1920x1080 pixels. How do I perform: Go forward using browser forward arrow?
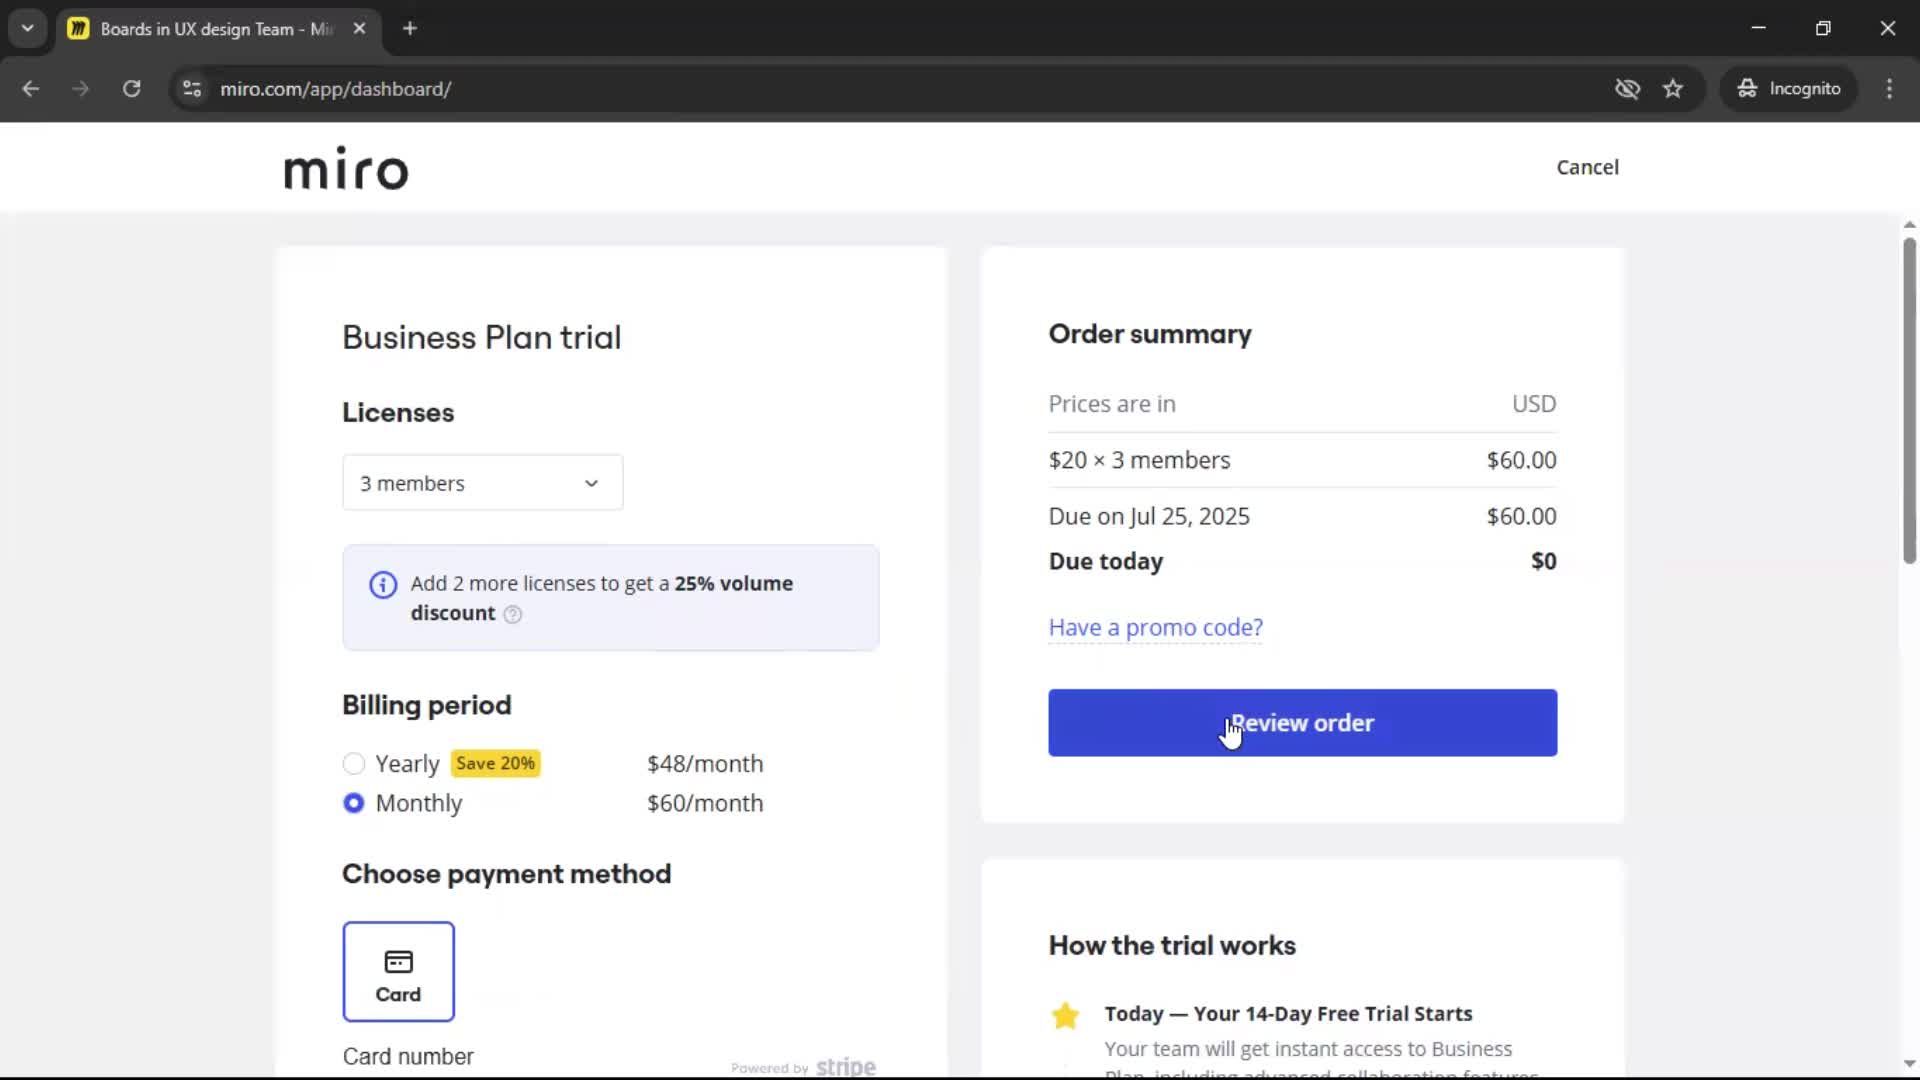pos(80,89)
